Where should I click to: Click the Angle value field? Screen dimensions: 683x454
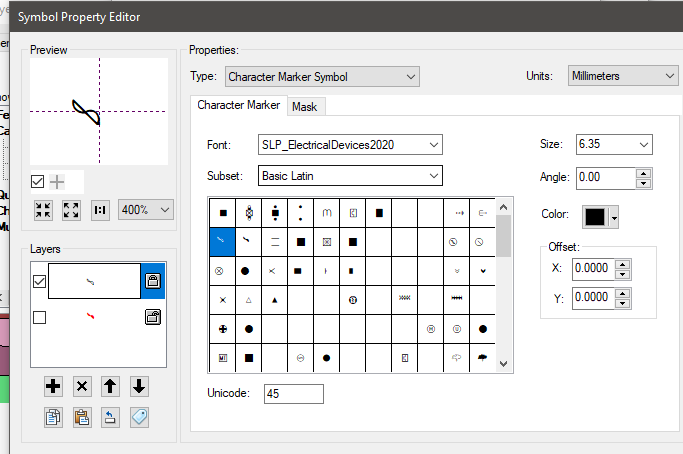coord(605,178)
